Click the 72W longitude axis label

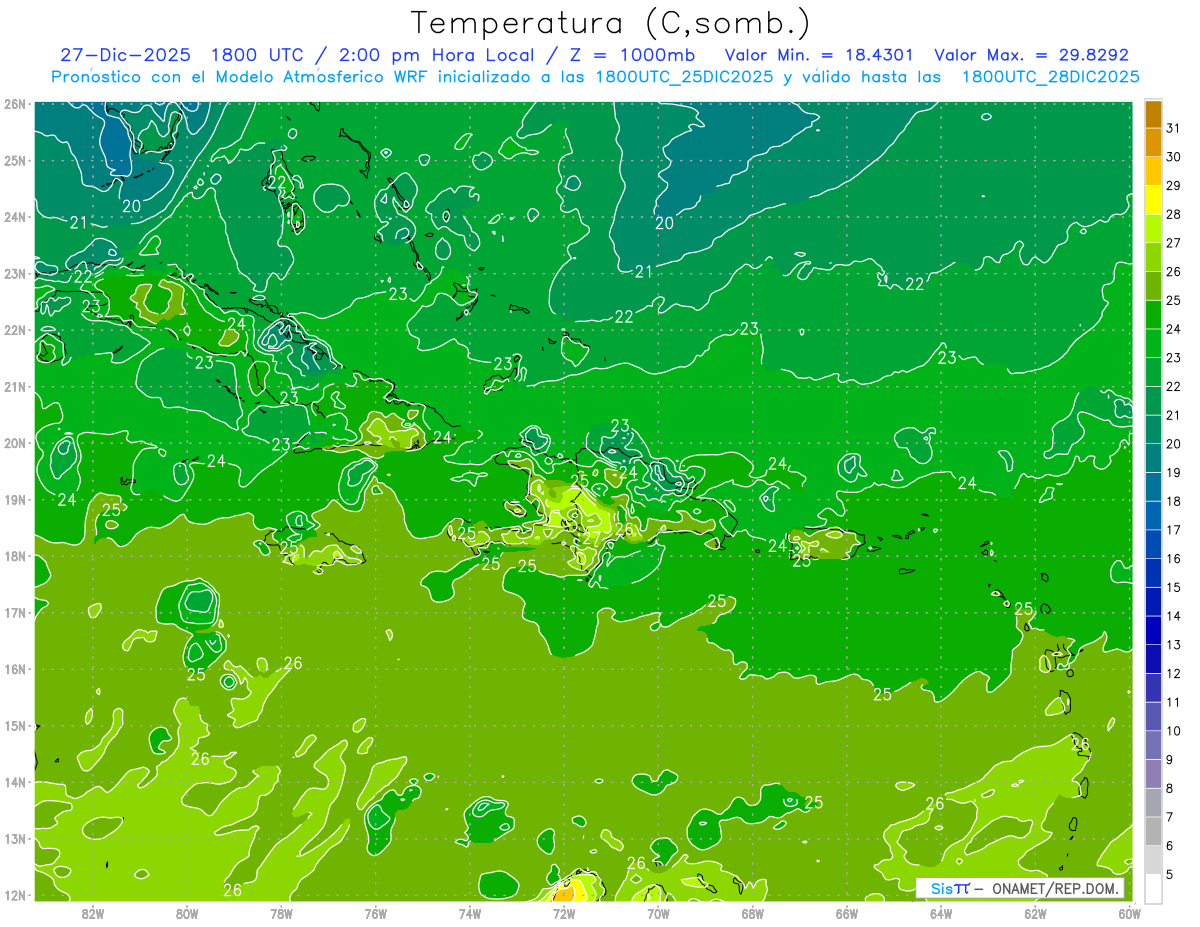[x=564, y=913]
